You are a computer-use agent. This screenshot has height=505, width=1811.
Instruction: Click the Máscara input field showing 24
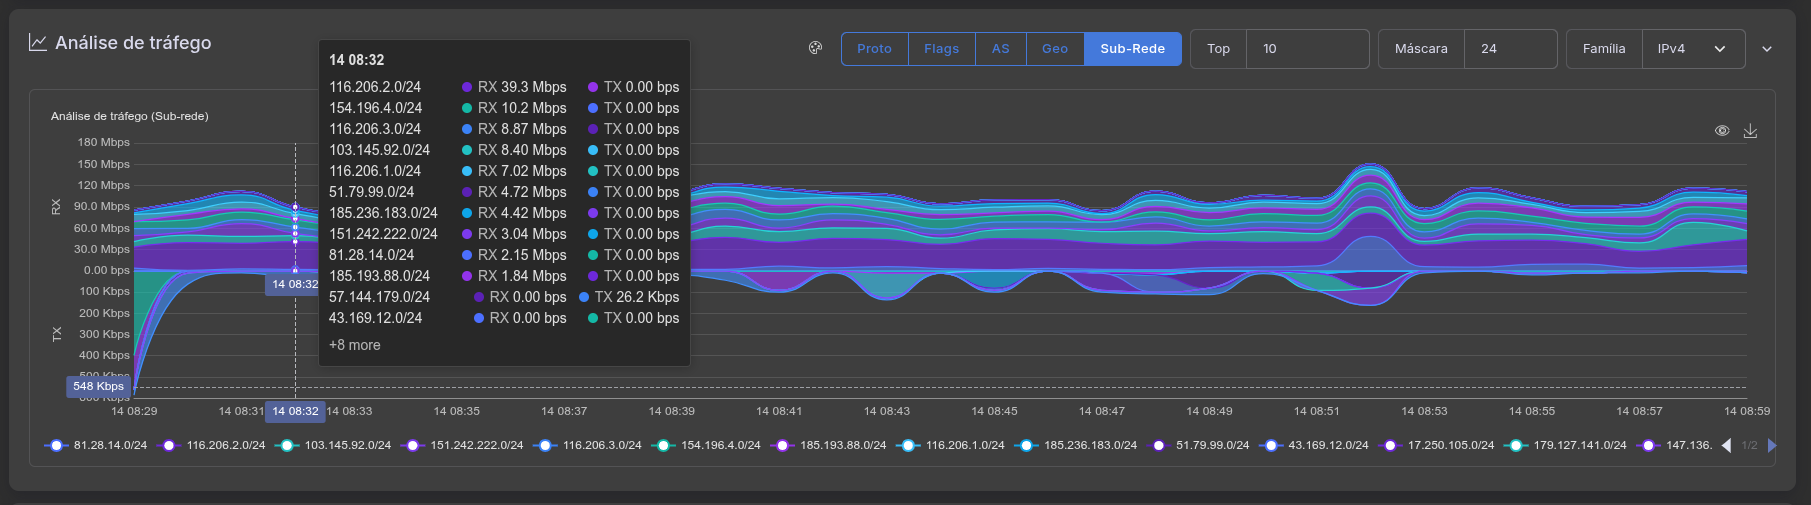[x=1509, y=49]
